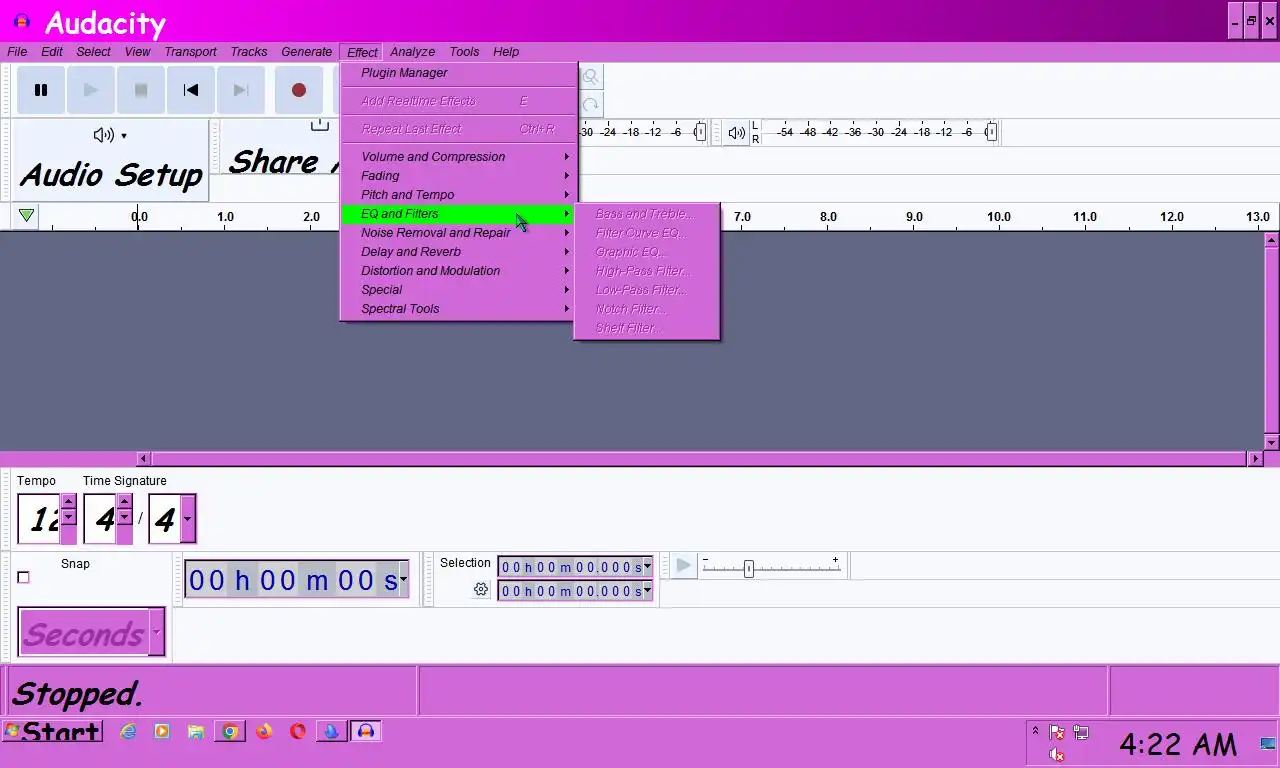1280x768 pixels.
Task: Open Firefox from taskbar
Action: 264,731
